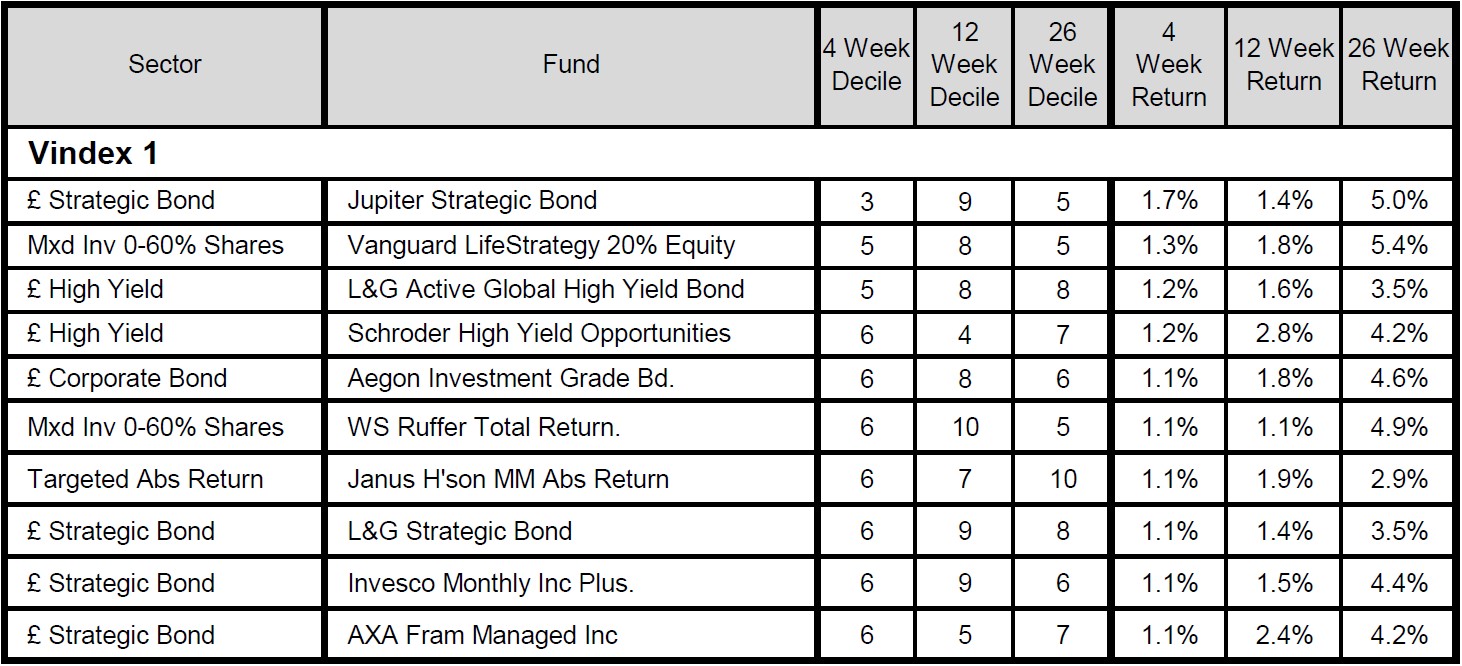The width and height of the screenshot is (1462, 666).
Task: Click the 26 Week Return header
Action: pos(1398,65)
